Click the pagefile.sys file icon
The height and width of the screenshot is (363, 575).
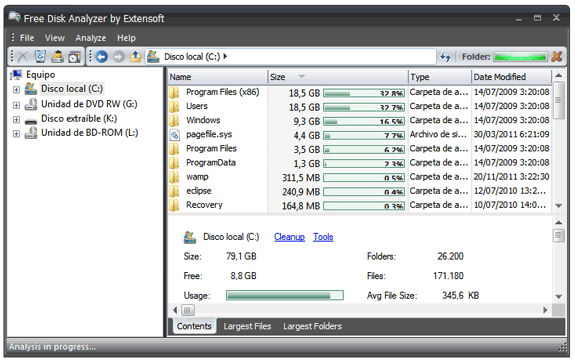[x=175, y=135]
